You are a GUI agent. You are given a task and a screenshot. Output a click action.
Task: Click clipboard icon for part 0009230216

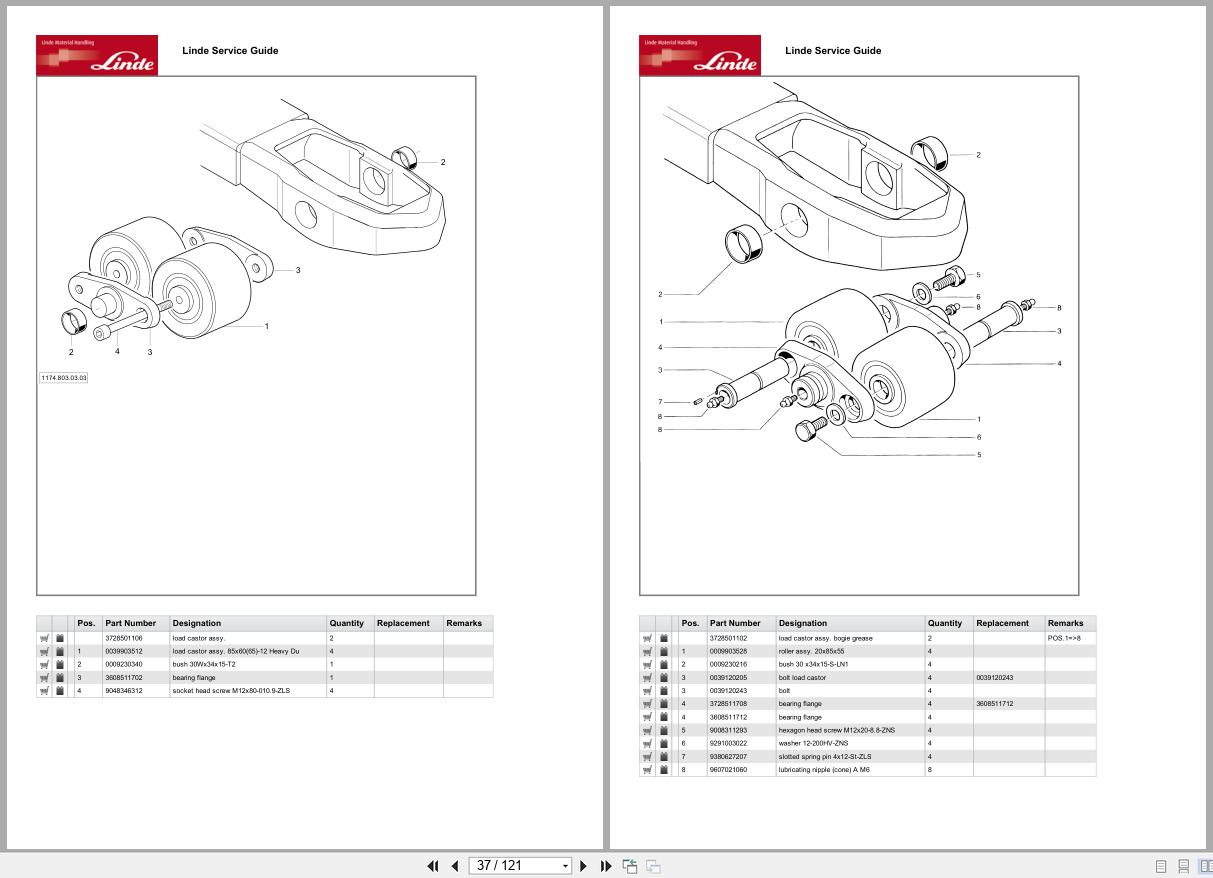coord(664,664)
